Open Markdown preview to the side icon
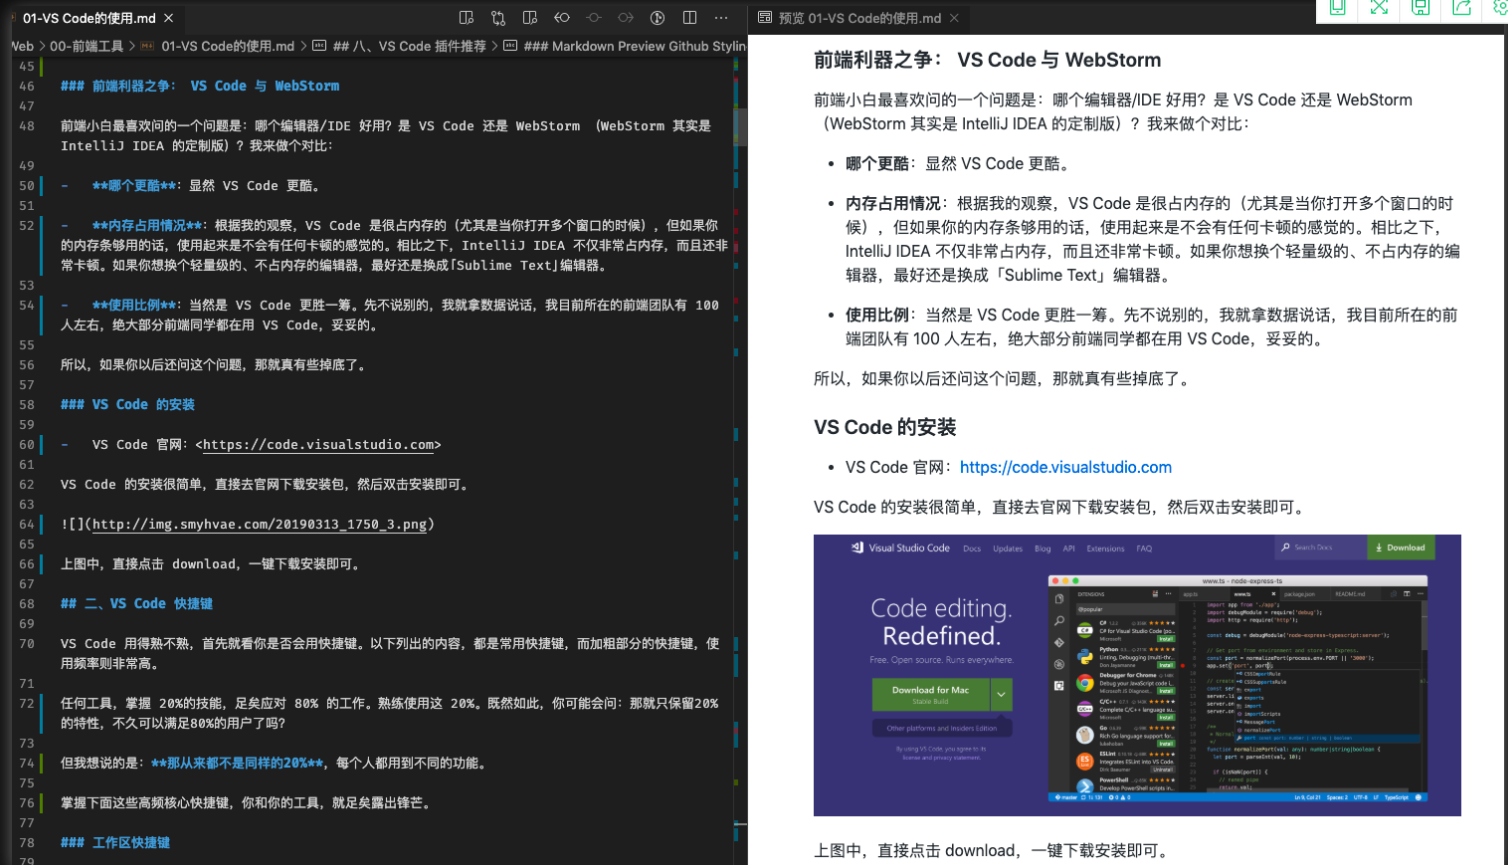The image size is (1508, 865). 466,18
